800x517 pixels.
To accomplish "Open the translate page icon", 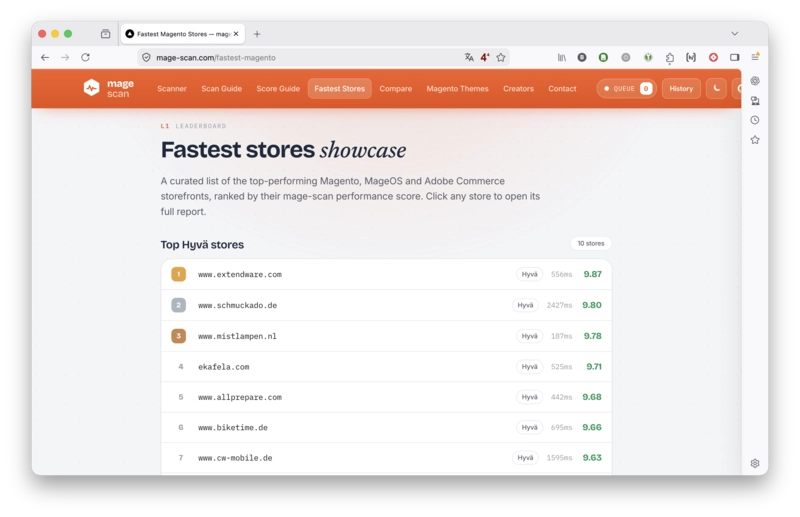I will click(469, 57).
